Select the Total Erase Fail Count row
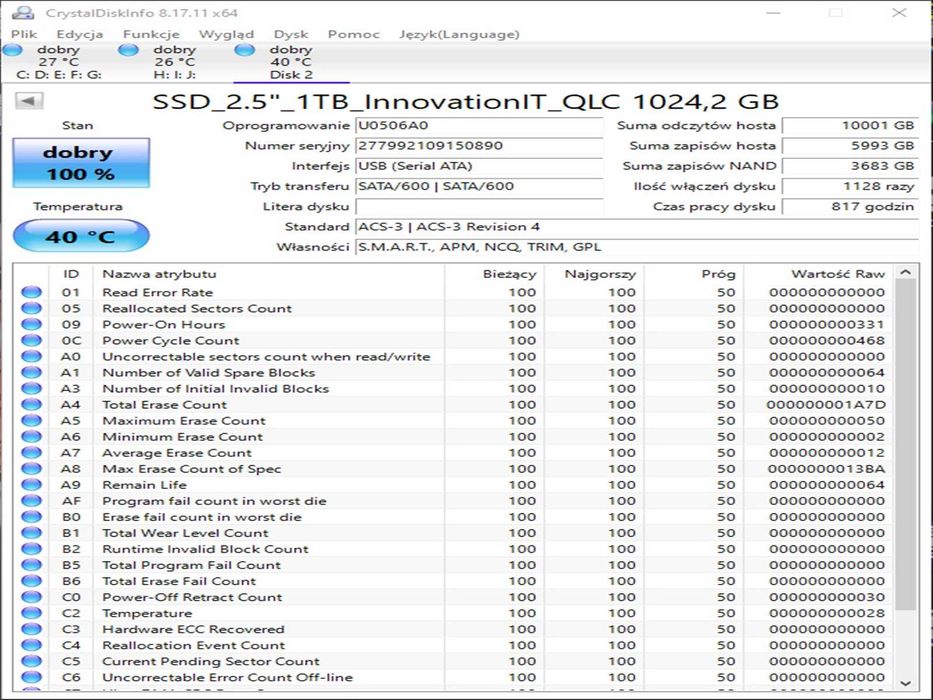This screenshot has height=700, width=933. point(453,582)
